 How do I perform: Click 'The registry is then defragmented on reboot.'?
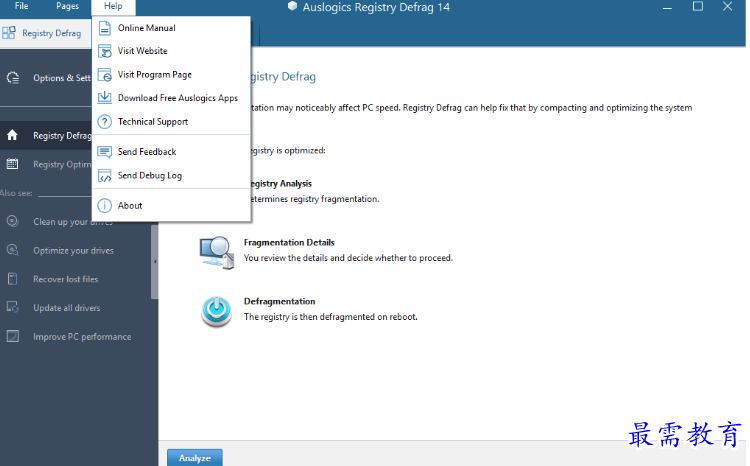tap(331, 317)
